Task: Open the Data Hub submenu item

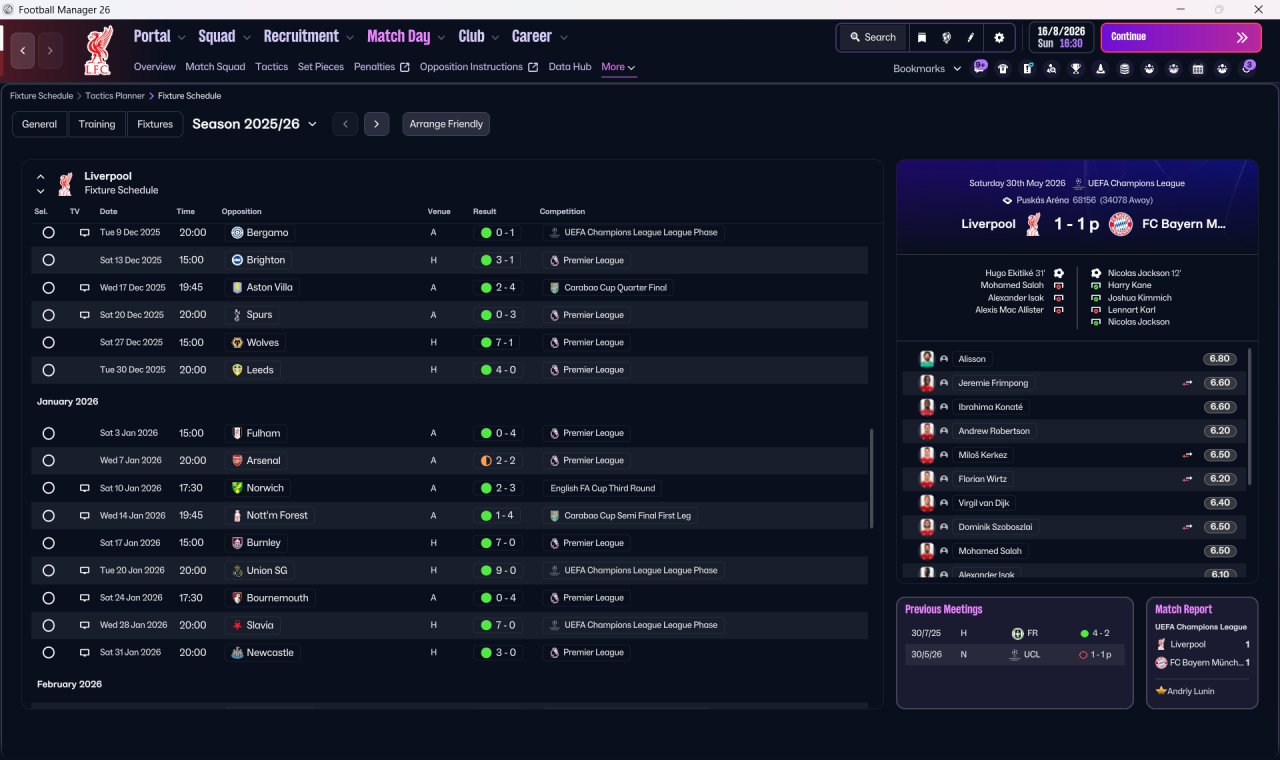Action: pos(570,67)
